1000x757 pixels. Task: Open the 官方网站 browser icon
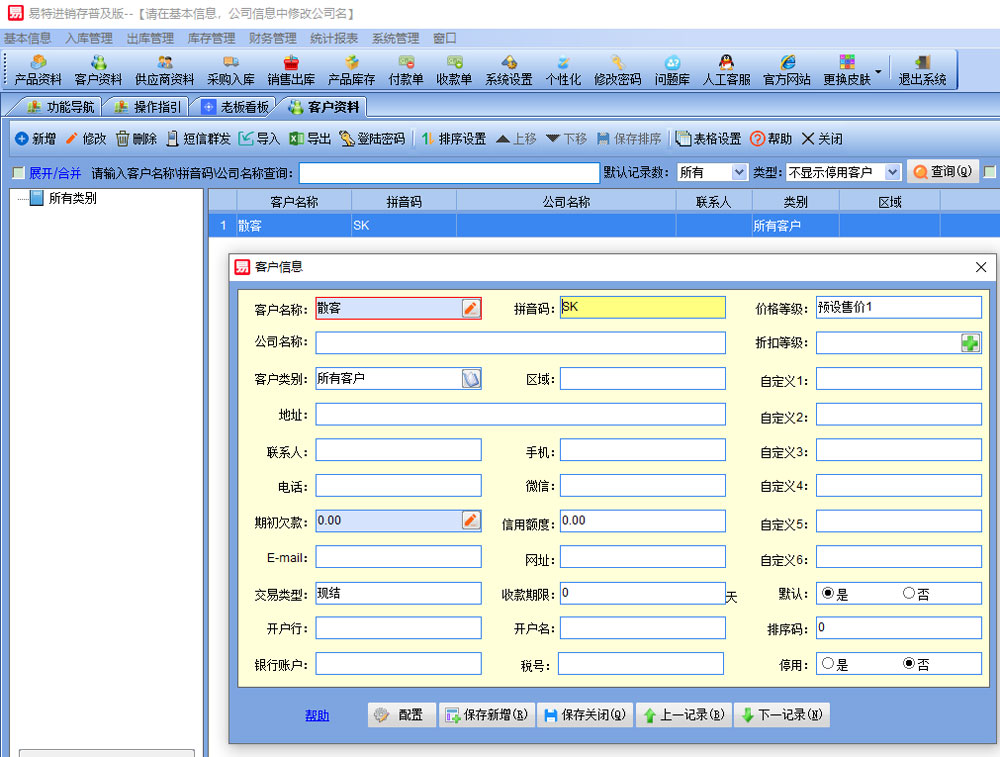click(787, 69)
